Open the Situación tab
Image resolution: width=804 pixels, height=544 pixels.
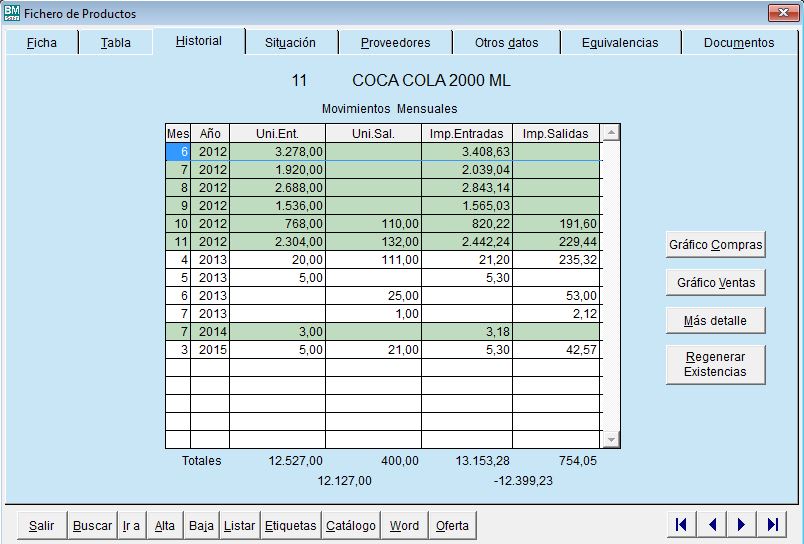[x=290, y=43]
